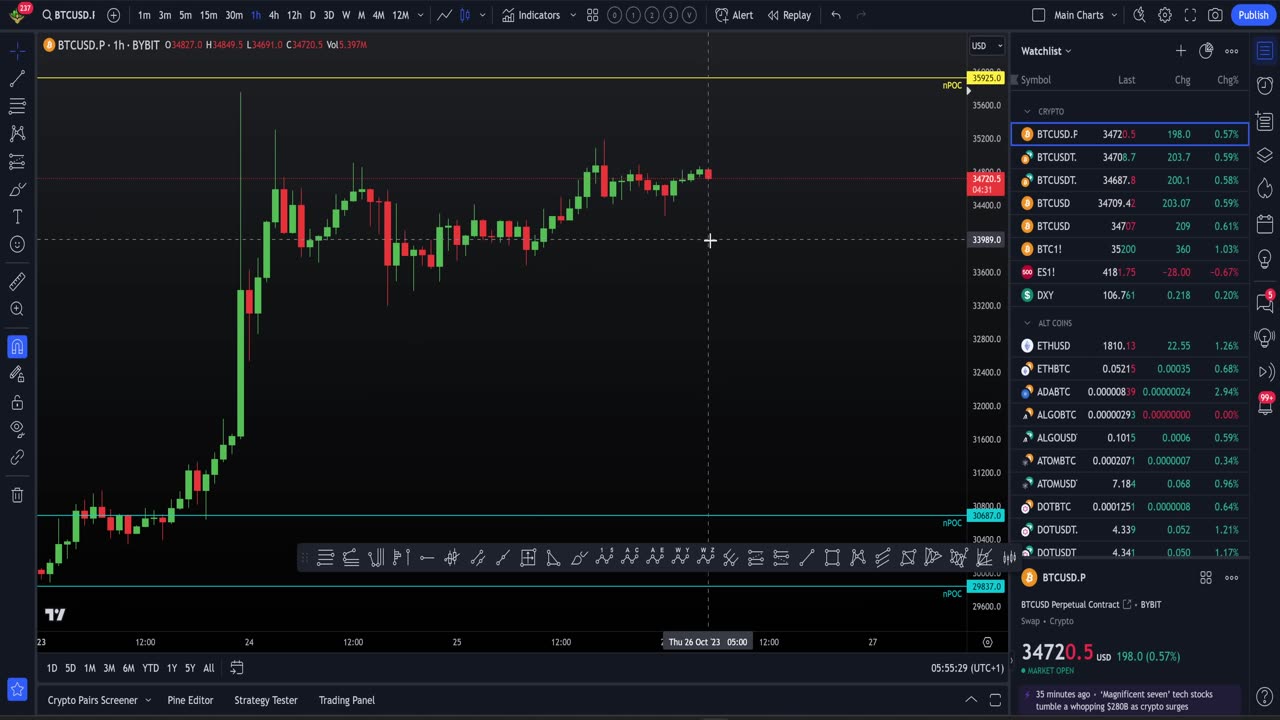Open favorites star toolbar at bottom-left
This screenshot has width=1280, height=720.
[x=17, y=689]
